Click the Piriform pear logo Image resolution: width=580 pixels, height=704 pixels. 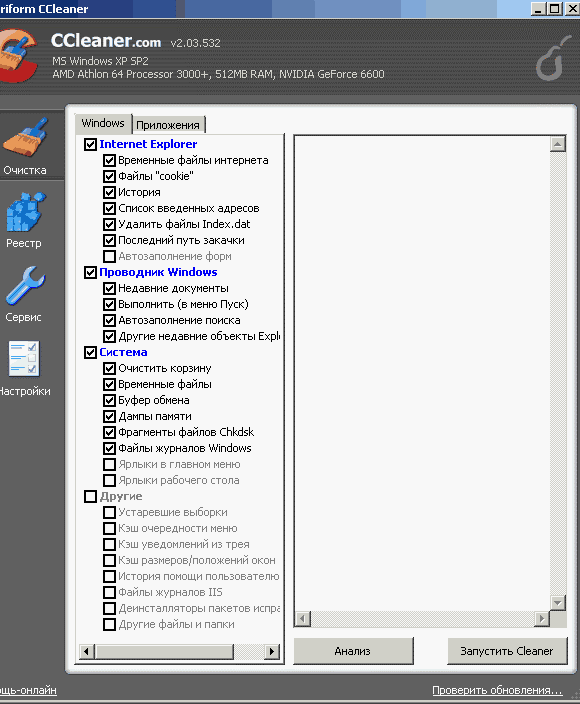[553, 58]
